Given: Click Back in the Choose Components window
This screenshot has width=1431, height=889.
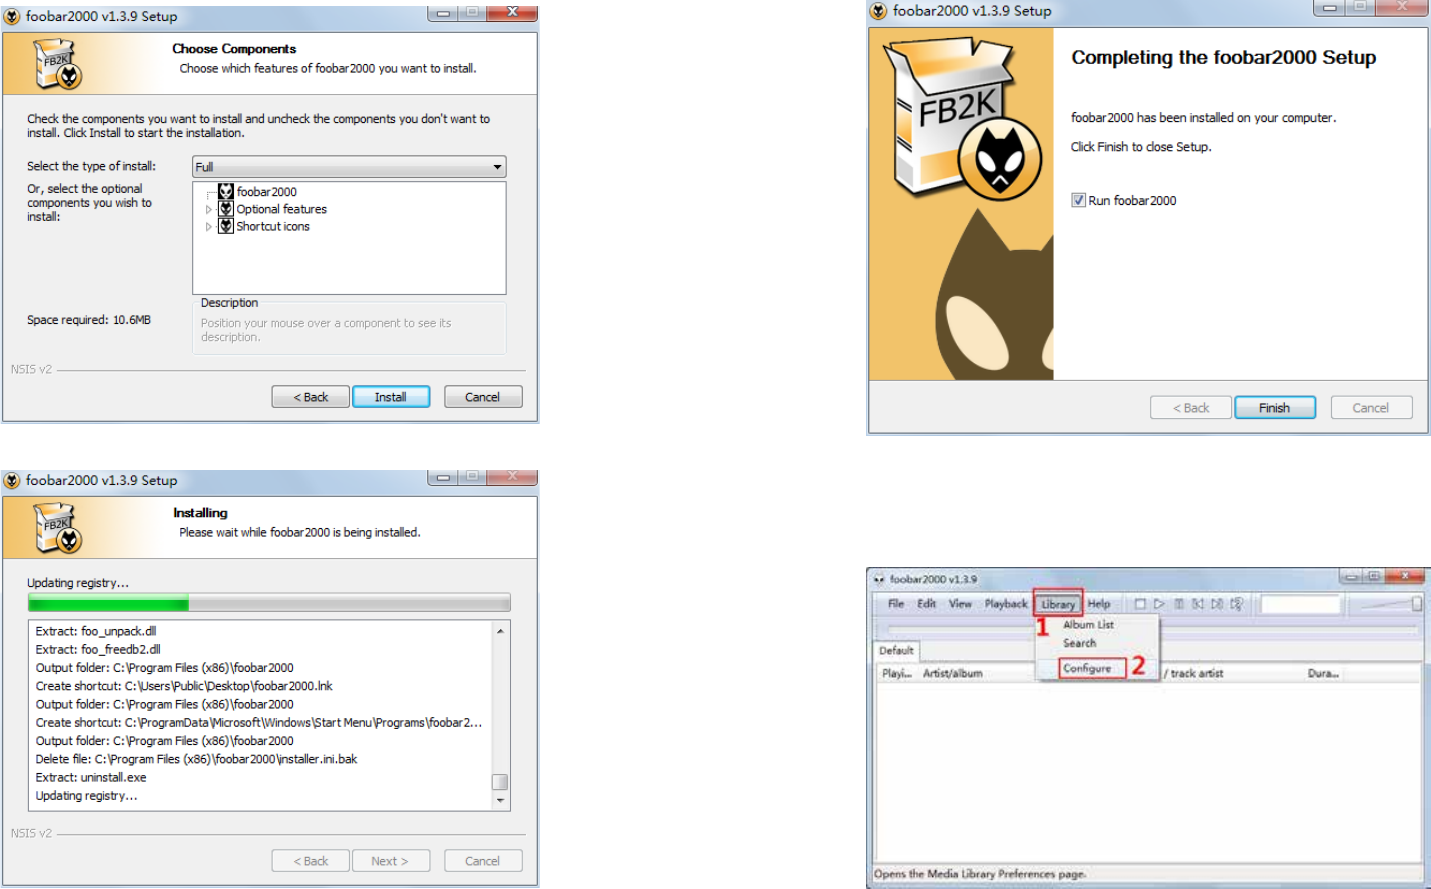Looking at the screenshot, I should [x=310, y=397].
